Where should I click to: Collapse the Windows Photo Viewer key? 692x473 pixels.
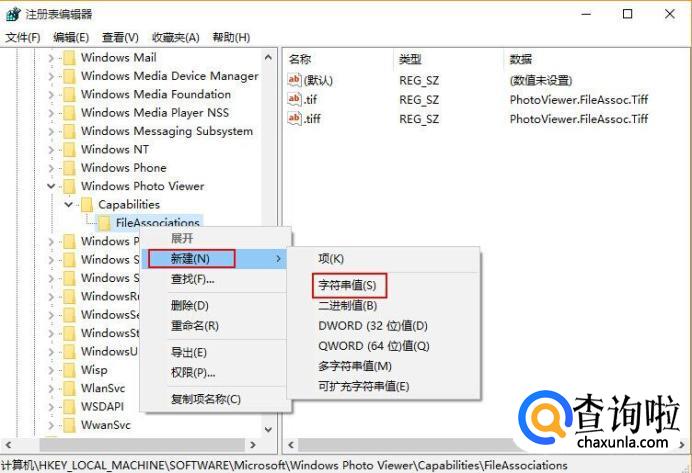pyautogui.click(x=51, y=186)
